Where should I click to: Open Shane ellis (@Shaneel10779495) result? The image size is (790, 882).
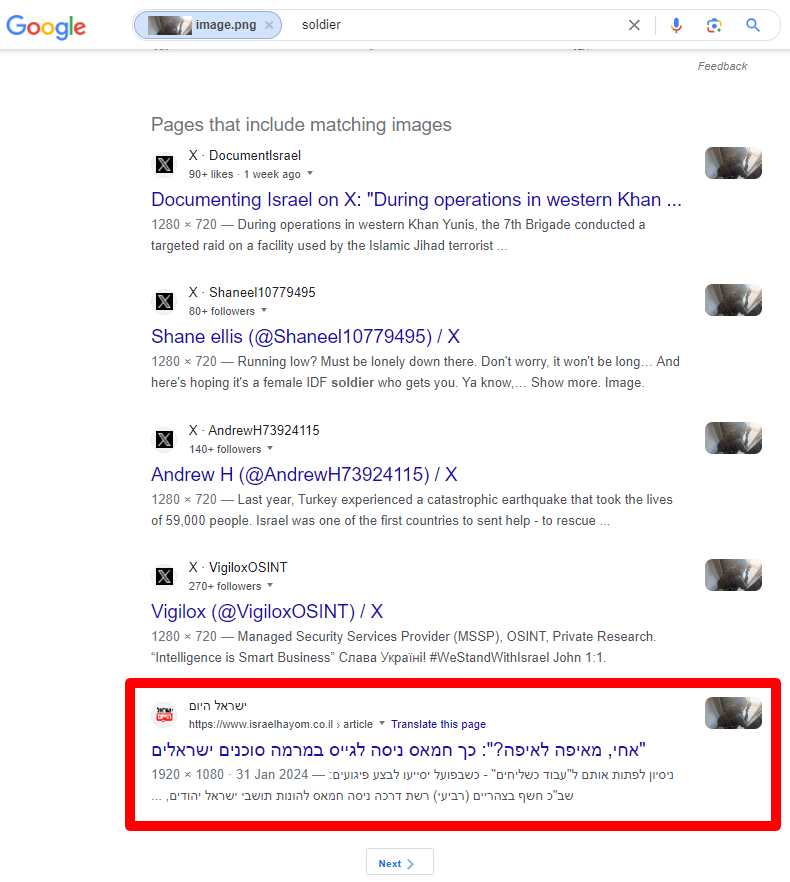(x=305, y=336)
